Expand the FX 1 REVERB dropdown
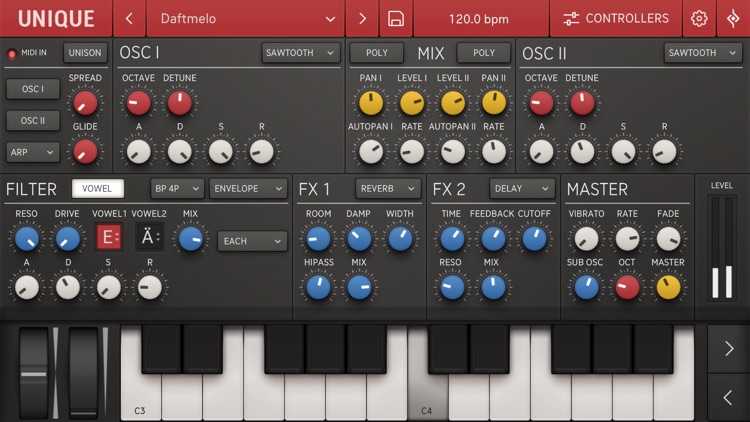 [387, 189]
